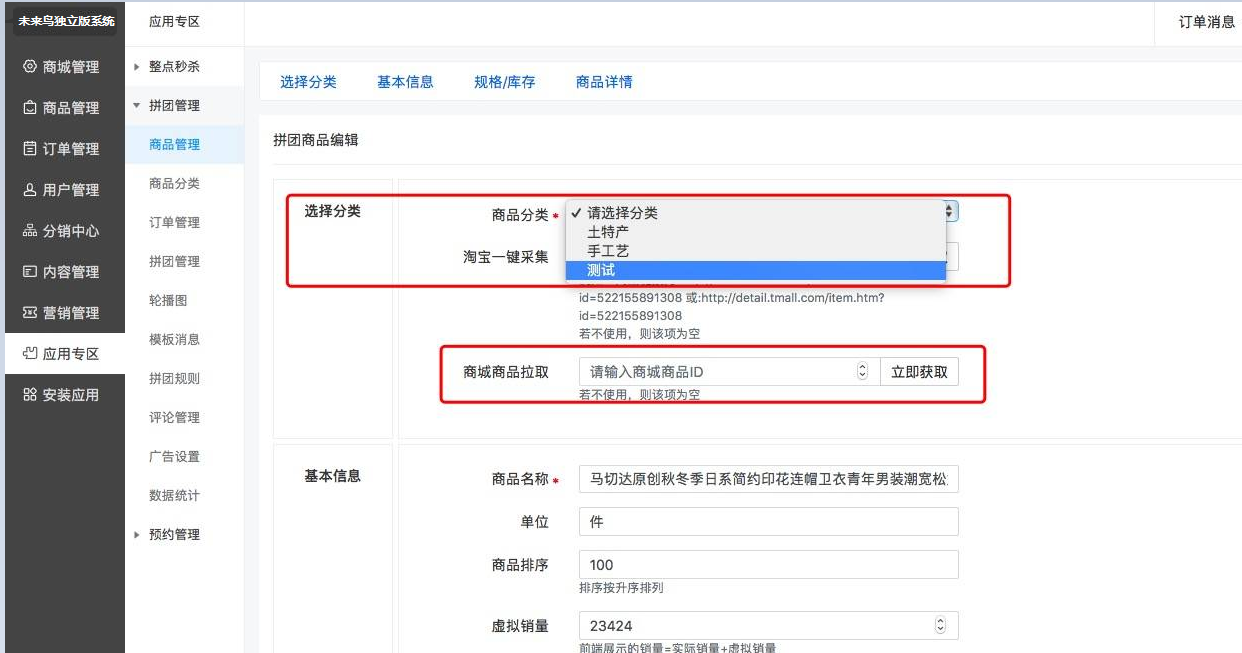Click the 虚拟销量 number stepper

940,625
